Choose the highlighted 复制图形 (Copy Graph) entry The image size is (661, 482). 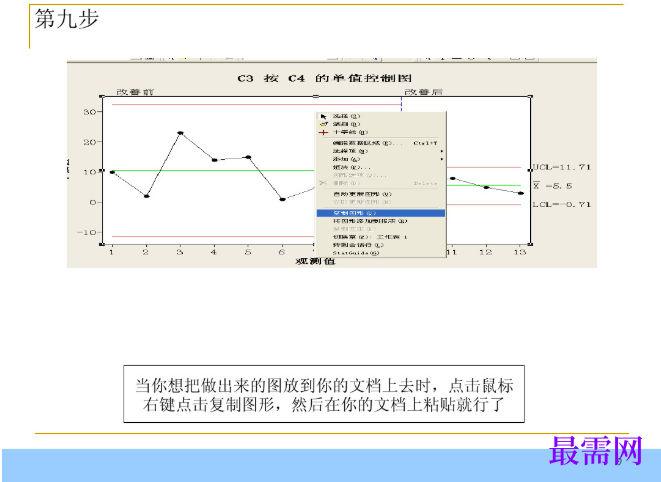[381, 213]
